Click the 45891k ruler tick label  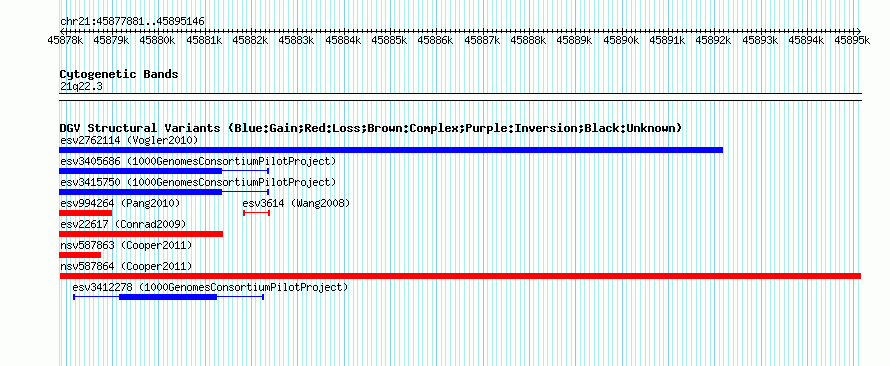coord(668,40)
